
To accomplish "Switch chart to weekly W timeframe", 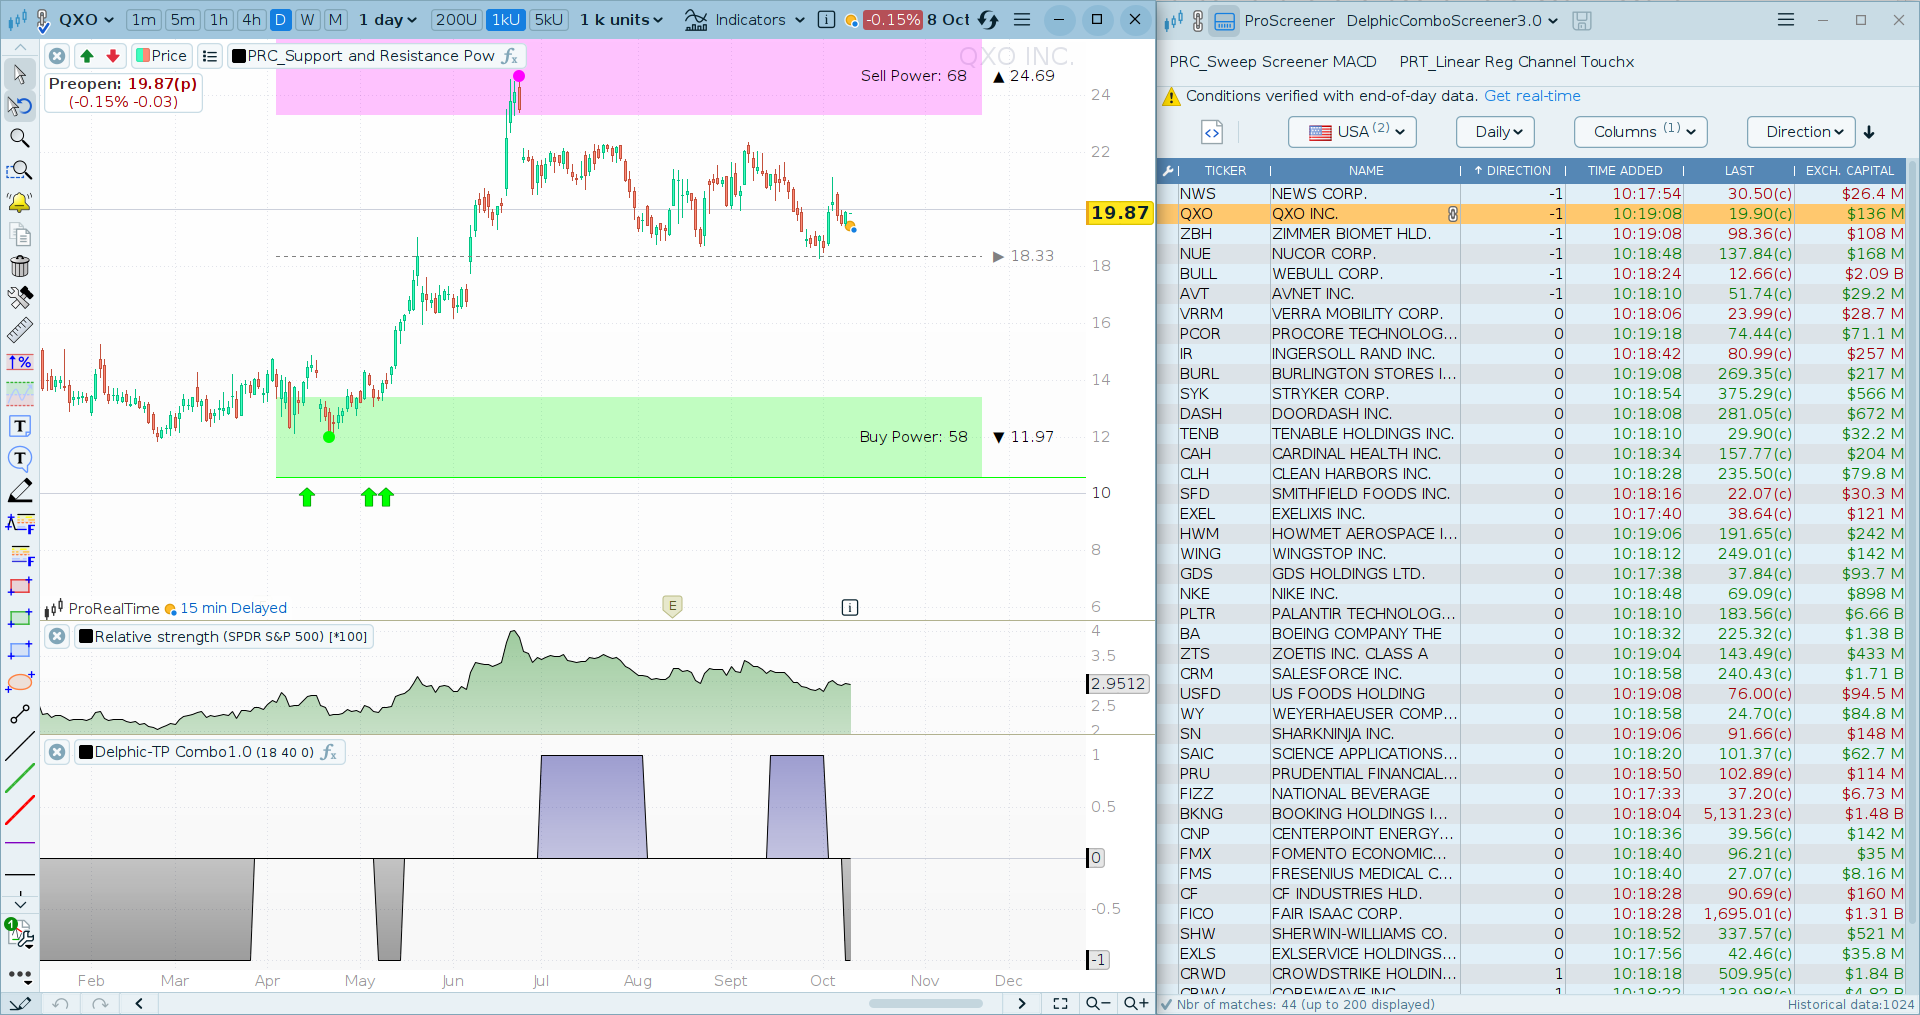I will pyautogui.click(x=308, y=20).
